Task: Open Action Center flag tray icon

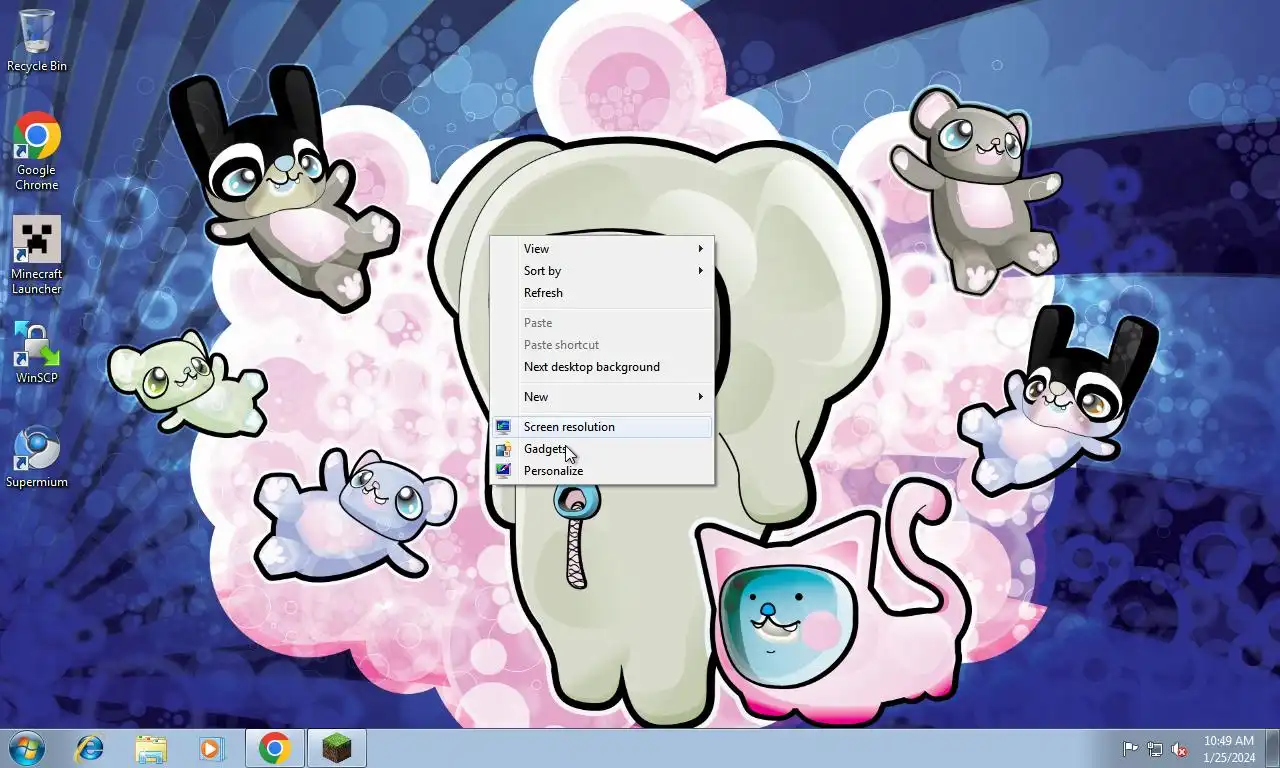Action: [x=1130, y=749]
